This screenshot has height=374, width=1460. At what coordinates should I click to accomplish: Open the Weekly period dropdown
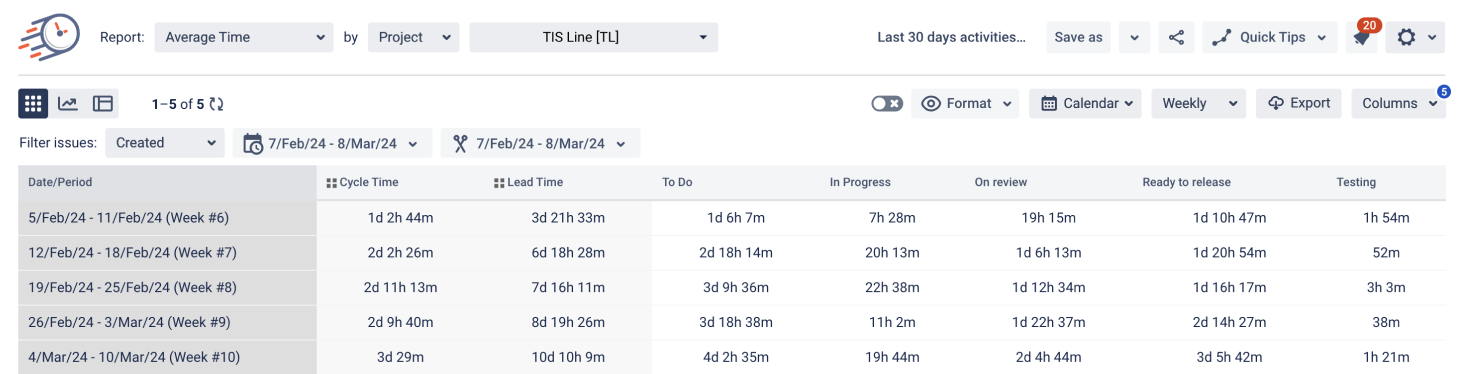point(1198,103)
